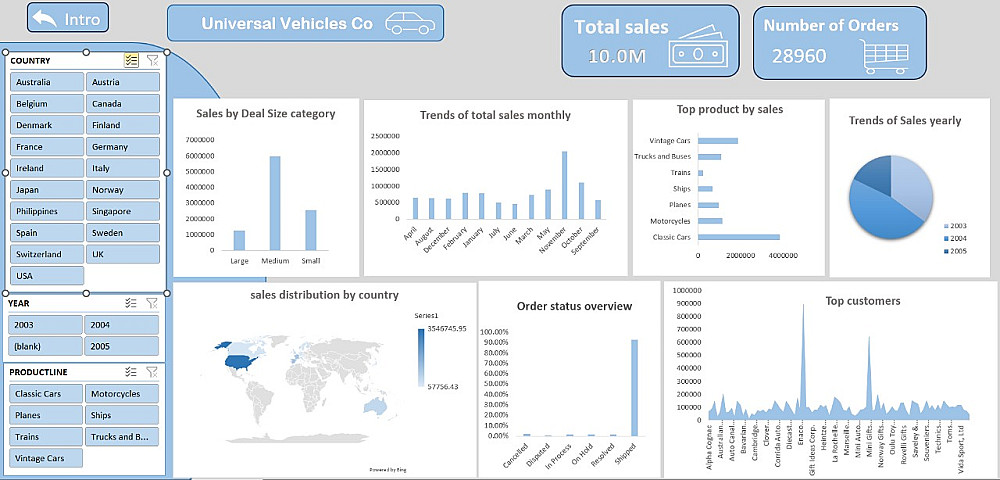Click the Small bar in Deal Size chart

point(311,230)
